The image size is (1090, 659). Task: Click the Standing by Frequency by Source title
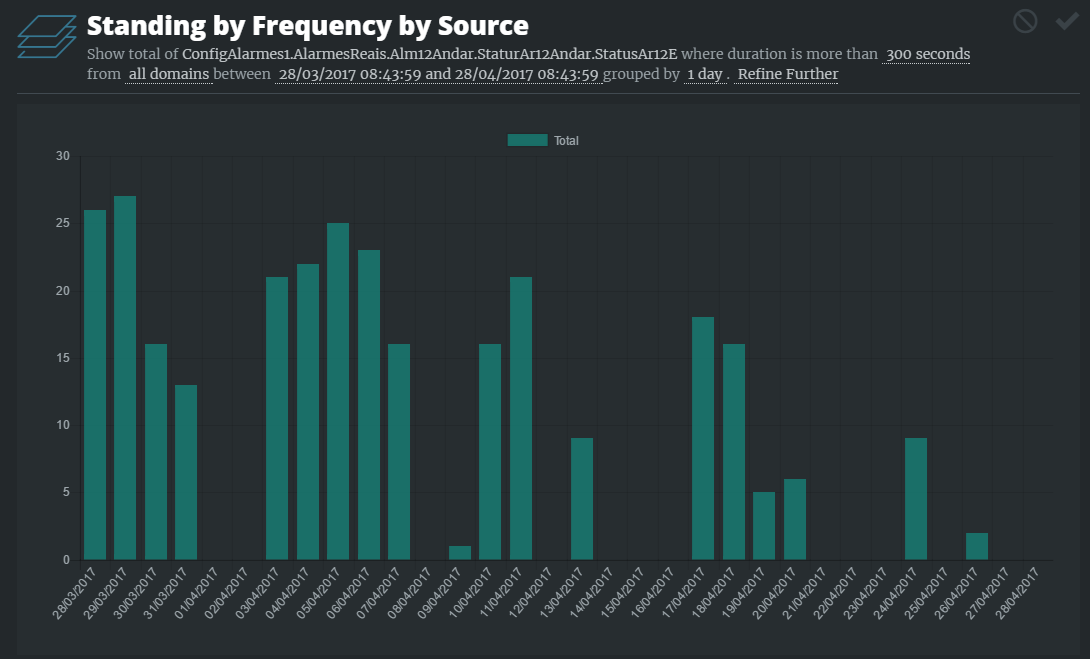click(308, 25)
